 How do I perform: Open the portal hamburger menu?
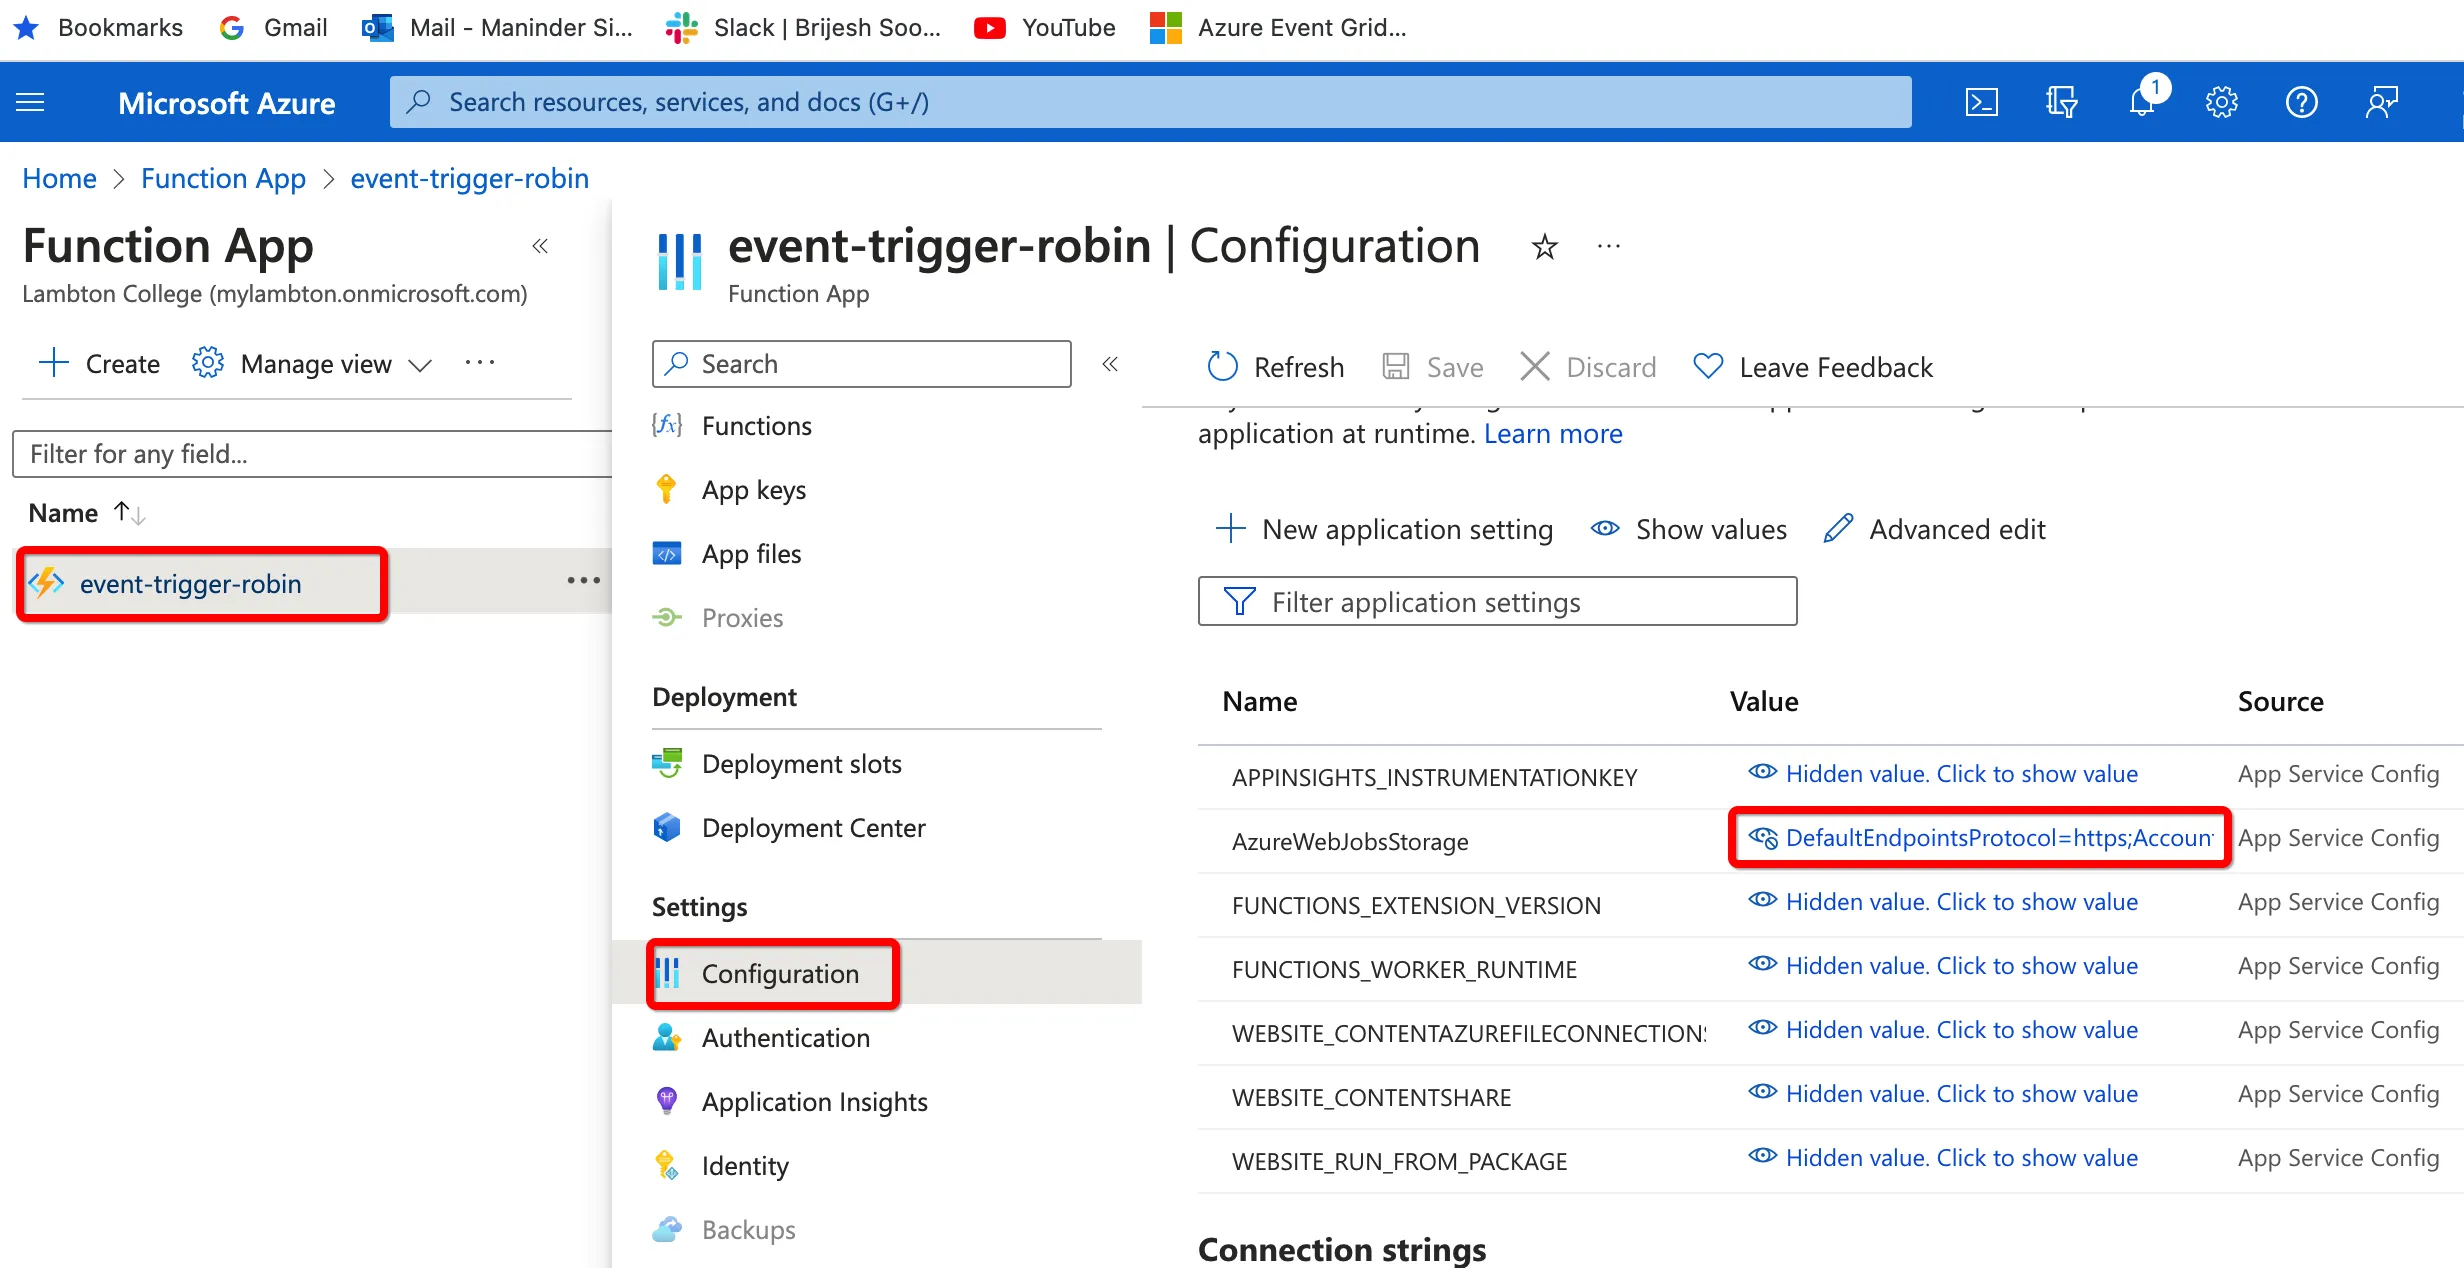30,102
